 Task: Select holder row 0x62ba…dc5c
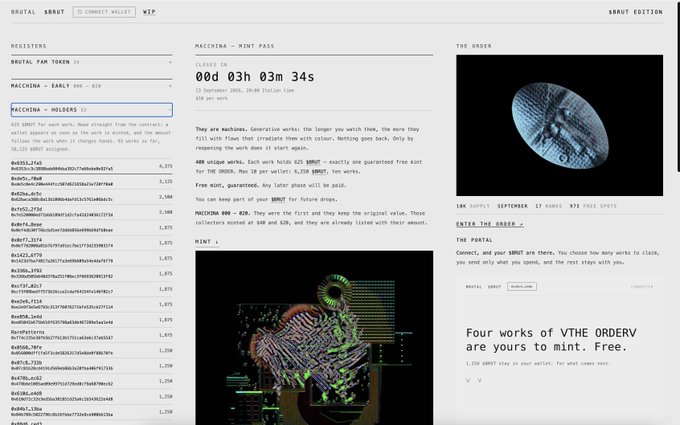click(x=92, y=196)
